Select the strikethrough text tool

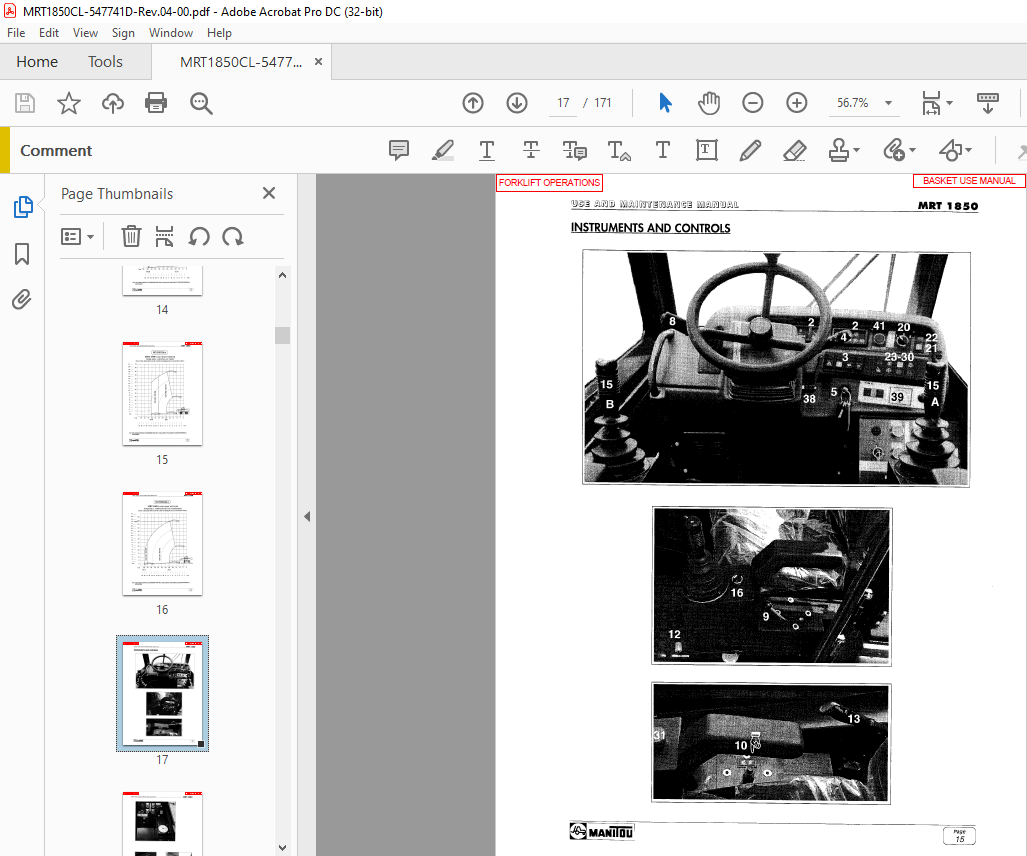click(x=531, y=150)
